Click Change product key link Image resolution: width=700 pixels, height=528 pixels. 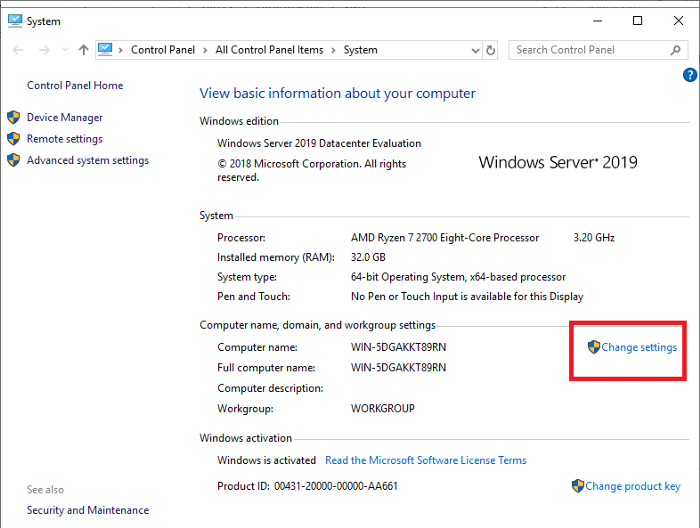pos(633,486)
